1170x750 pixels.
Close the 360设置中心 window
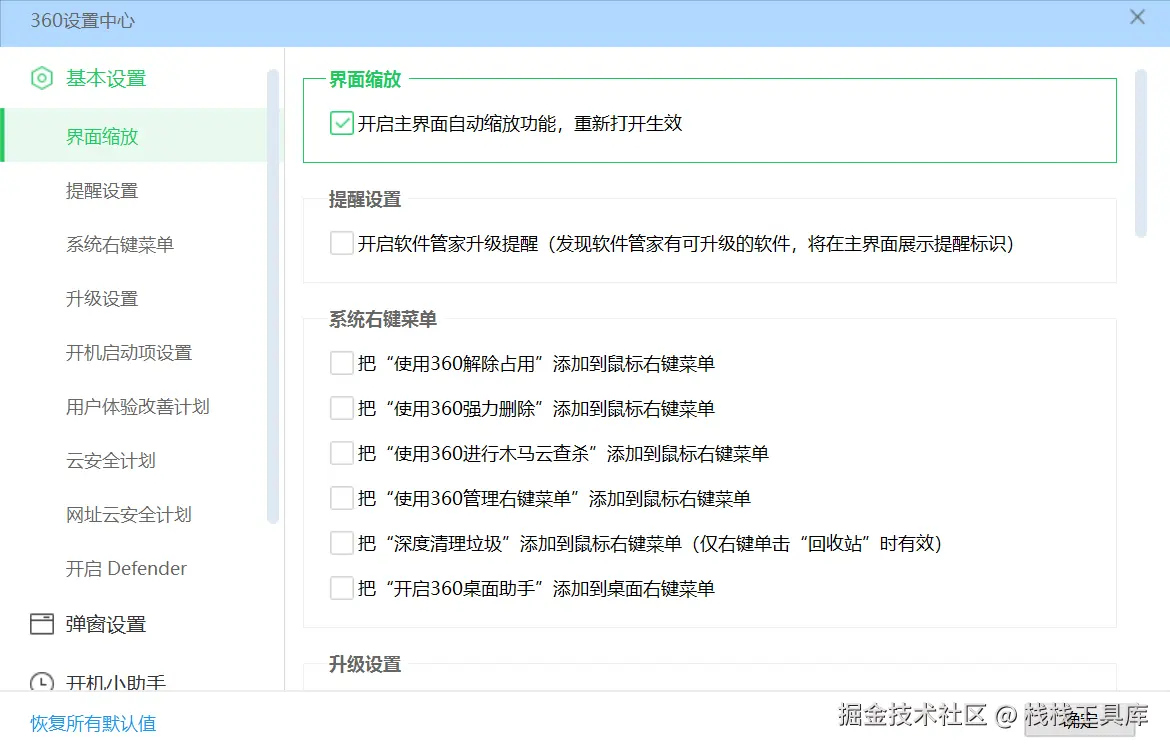click(1137, 17)
